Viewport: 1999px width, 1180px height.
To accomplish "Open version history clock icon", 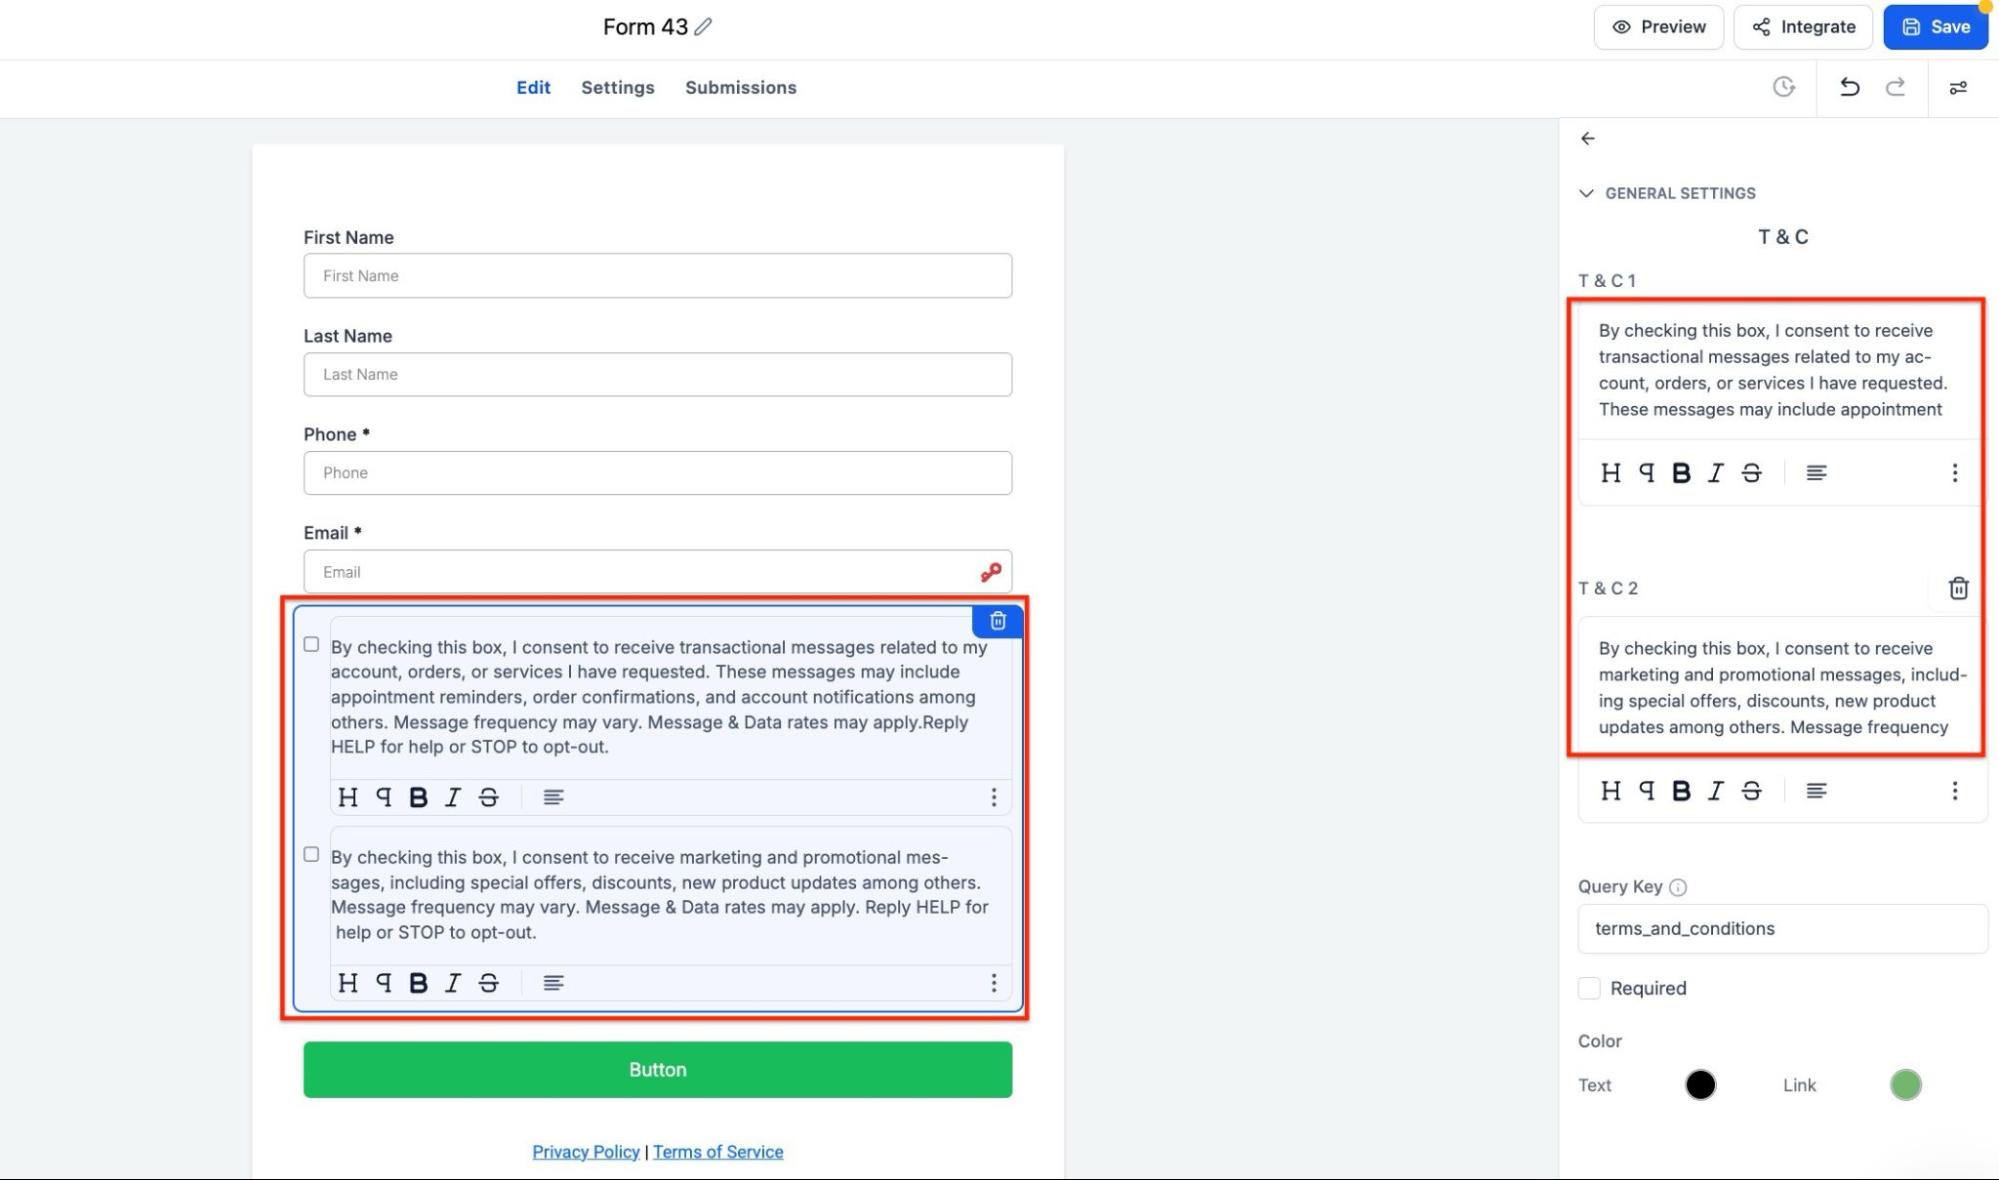I will click(x=1784, y=87).
